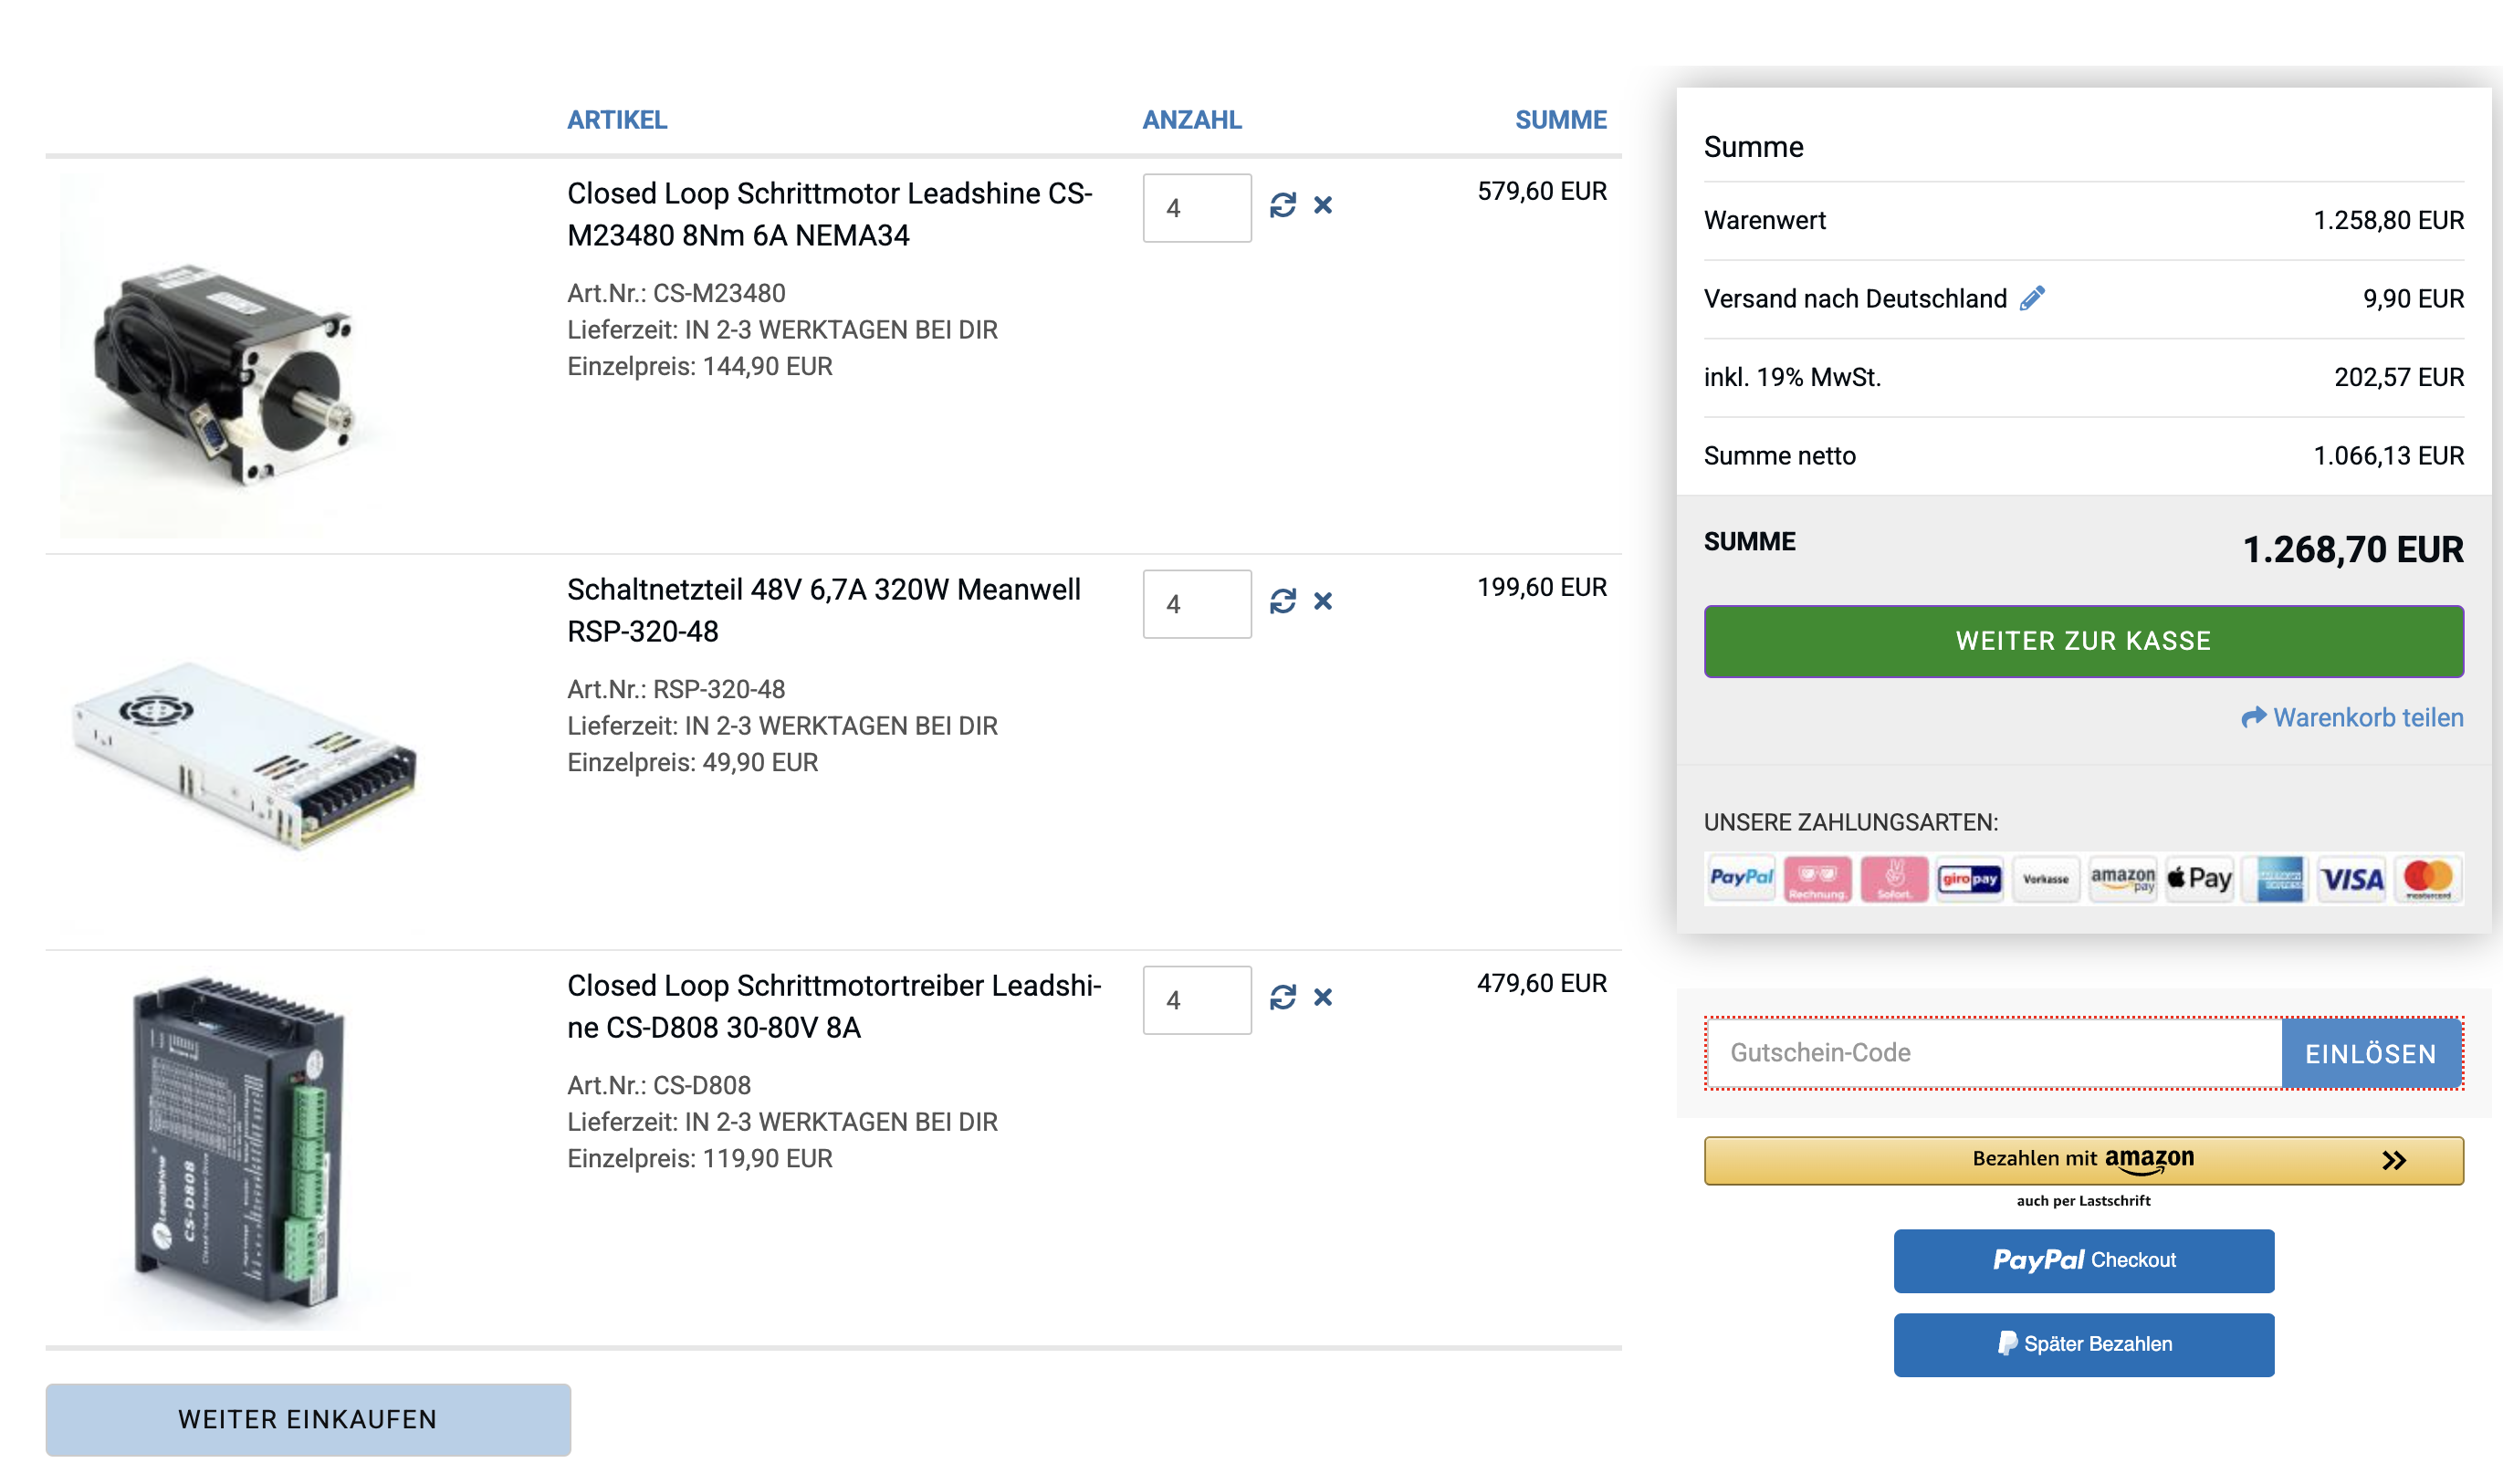Focus the Gutschein-Code input field

tap(1992, 1053)
